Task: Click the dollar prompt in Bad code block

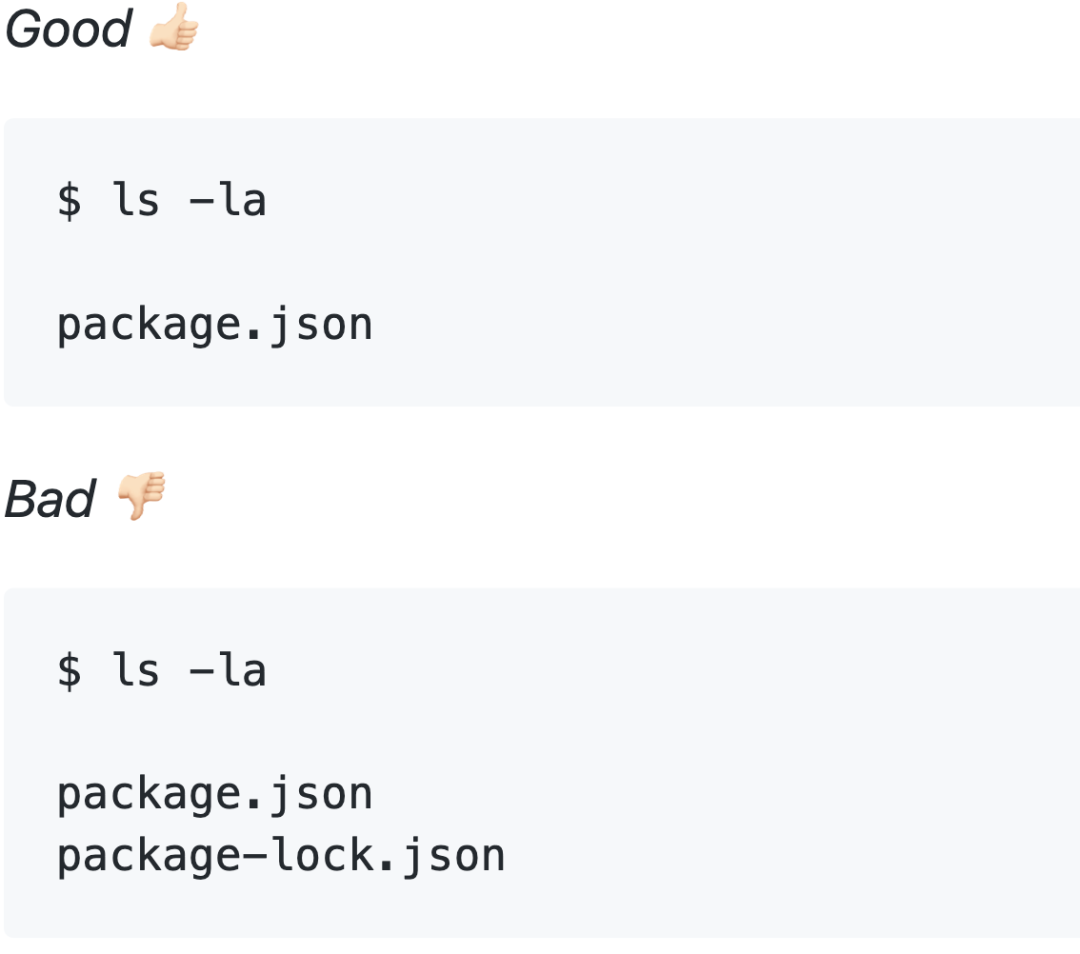Action: tap(70, 671)
